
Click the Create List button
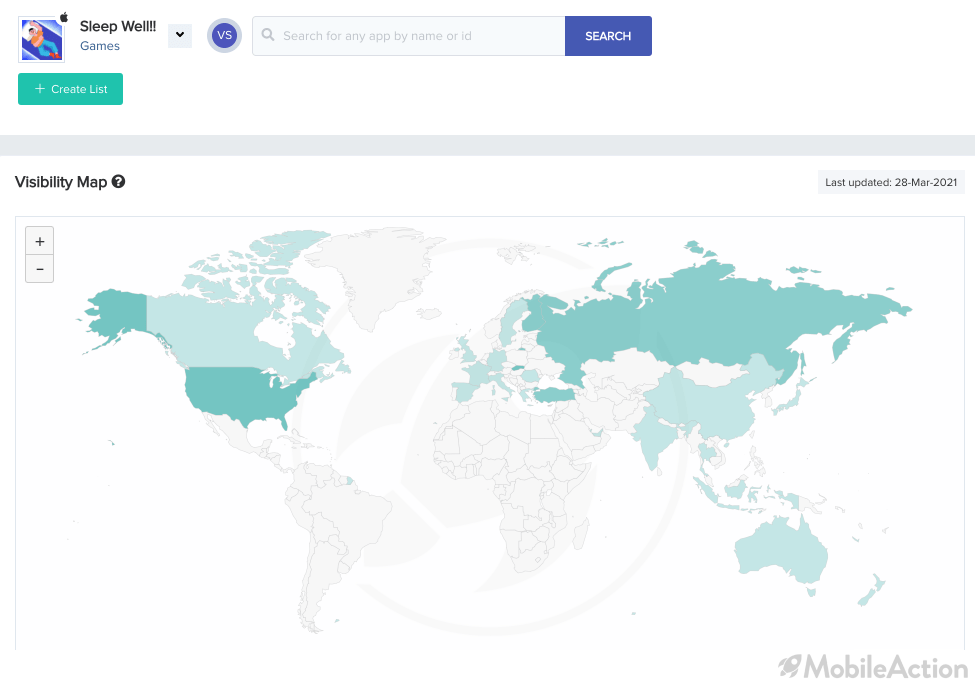click(70, 89)
